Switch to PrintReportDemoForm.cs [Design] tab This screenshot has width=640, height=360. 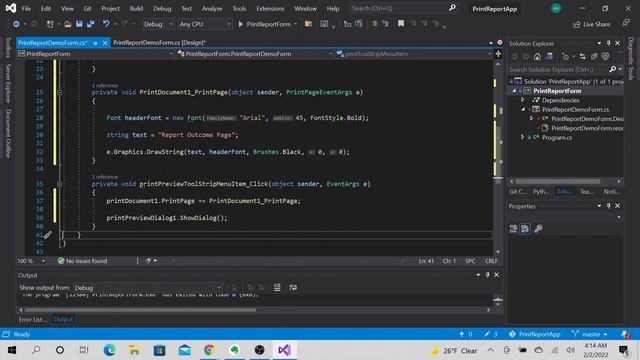point(159,42)
